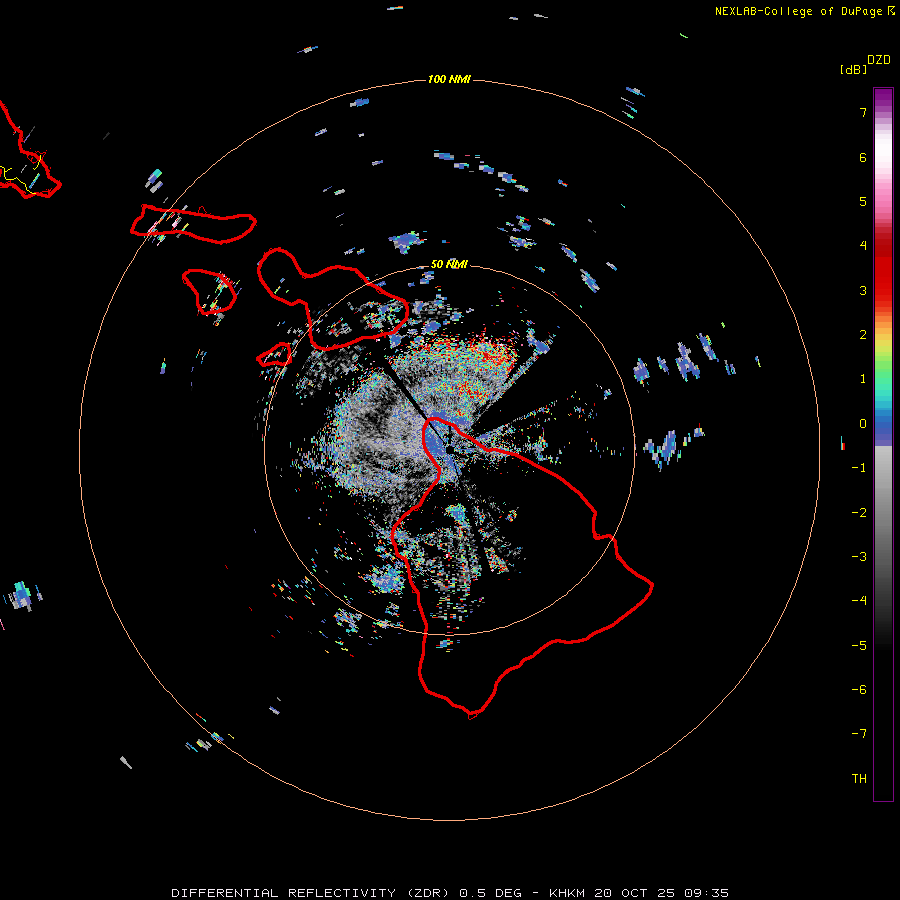Click the 7 value on the ZDR scale
The width and height of the screenshot is (900, 900).
click(863, 112)
